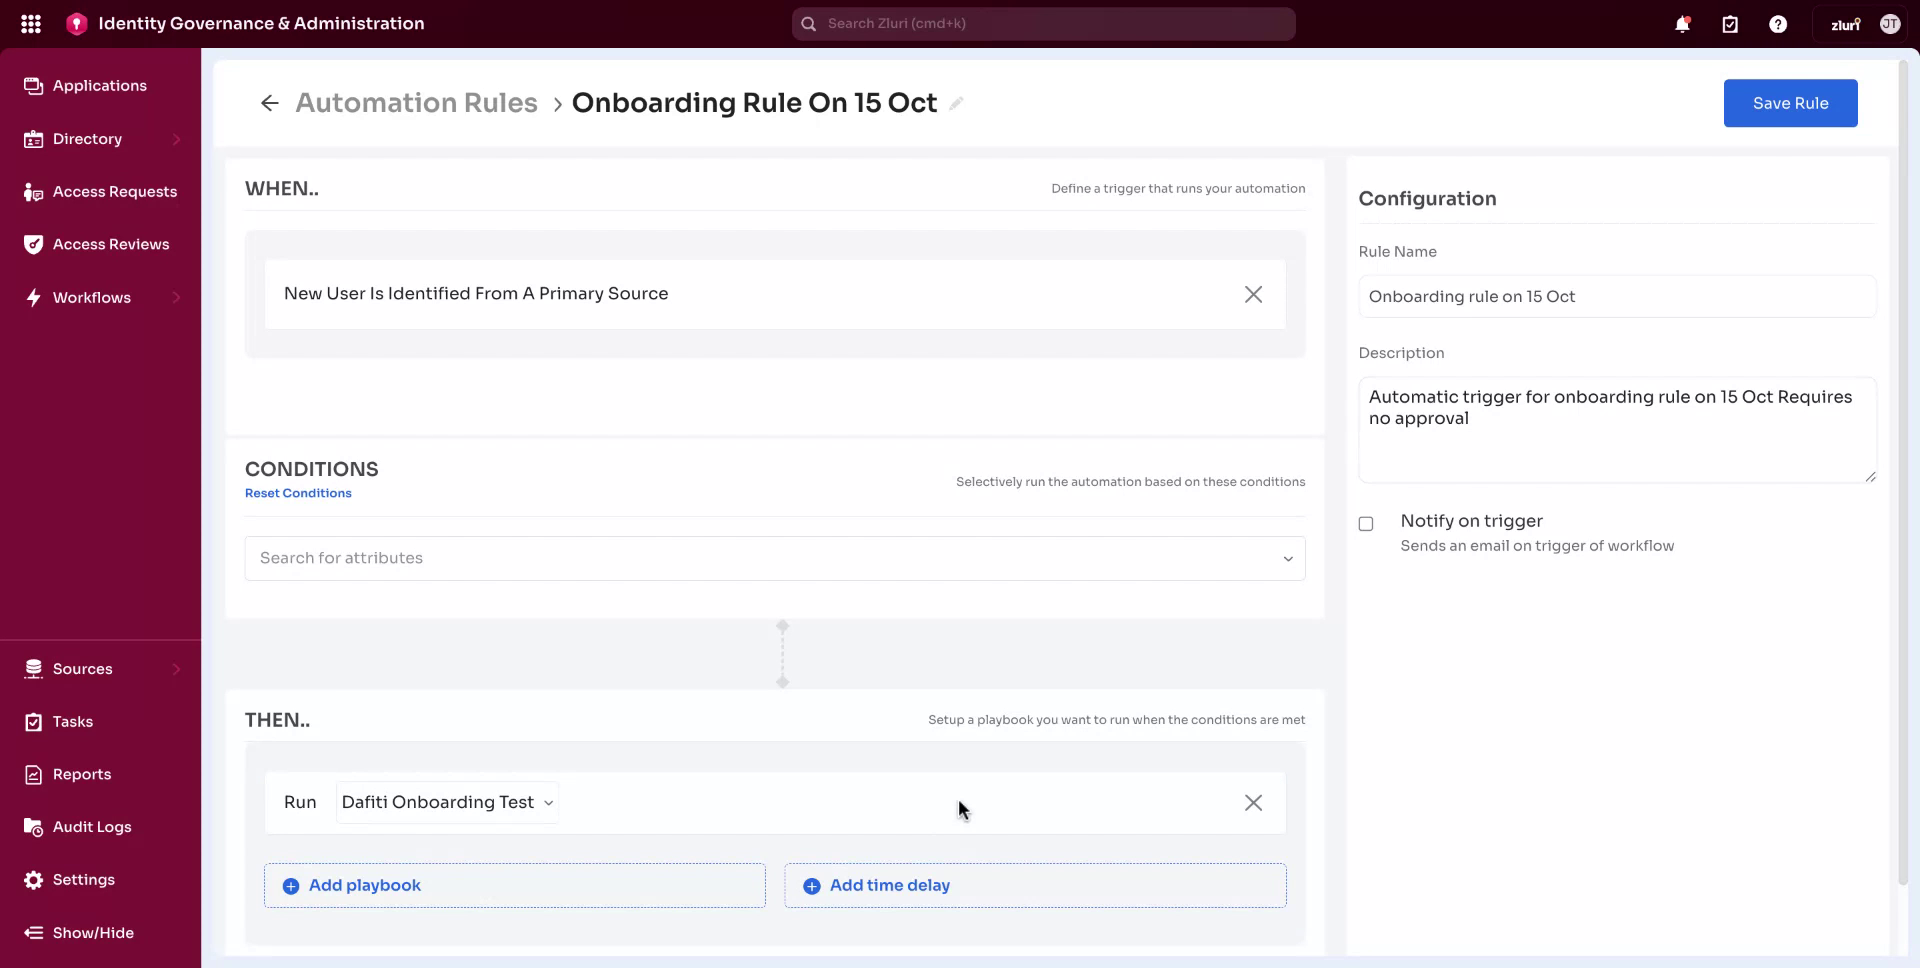Viewport: 1920px width, 968px height.
Task: Enable the Notify on trigger checkbox
Action: [1366, 523]
